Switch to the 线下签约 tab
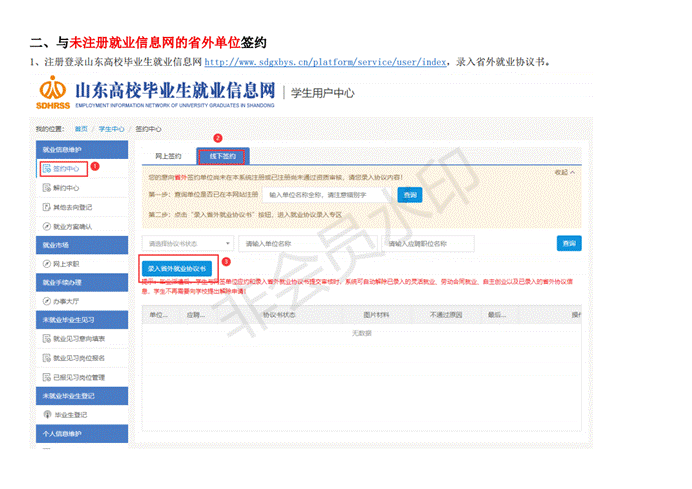Viewport: 692px width, 489px height. click(x=222, y=156)
